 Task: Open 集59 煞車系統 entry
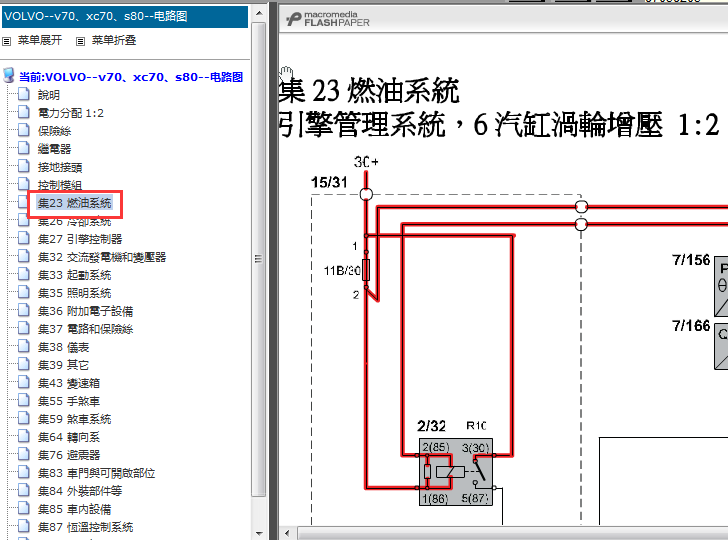(74, 419)
